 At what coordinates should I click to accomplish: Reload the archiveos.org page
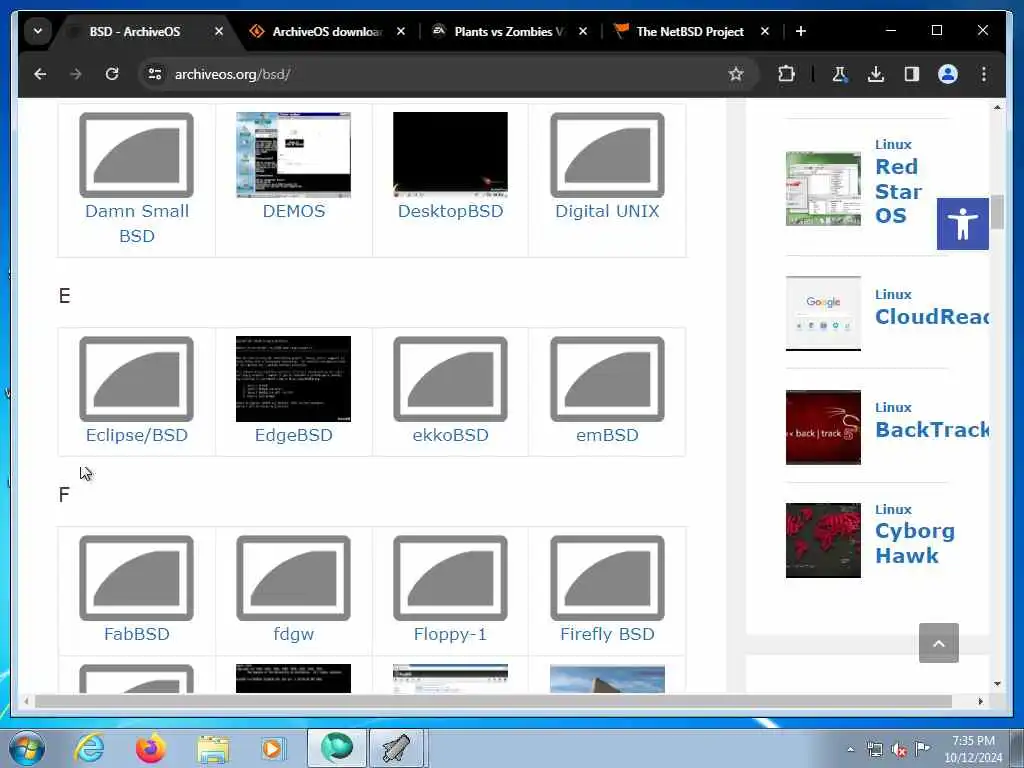tap(112, 74)
